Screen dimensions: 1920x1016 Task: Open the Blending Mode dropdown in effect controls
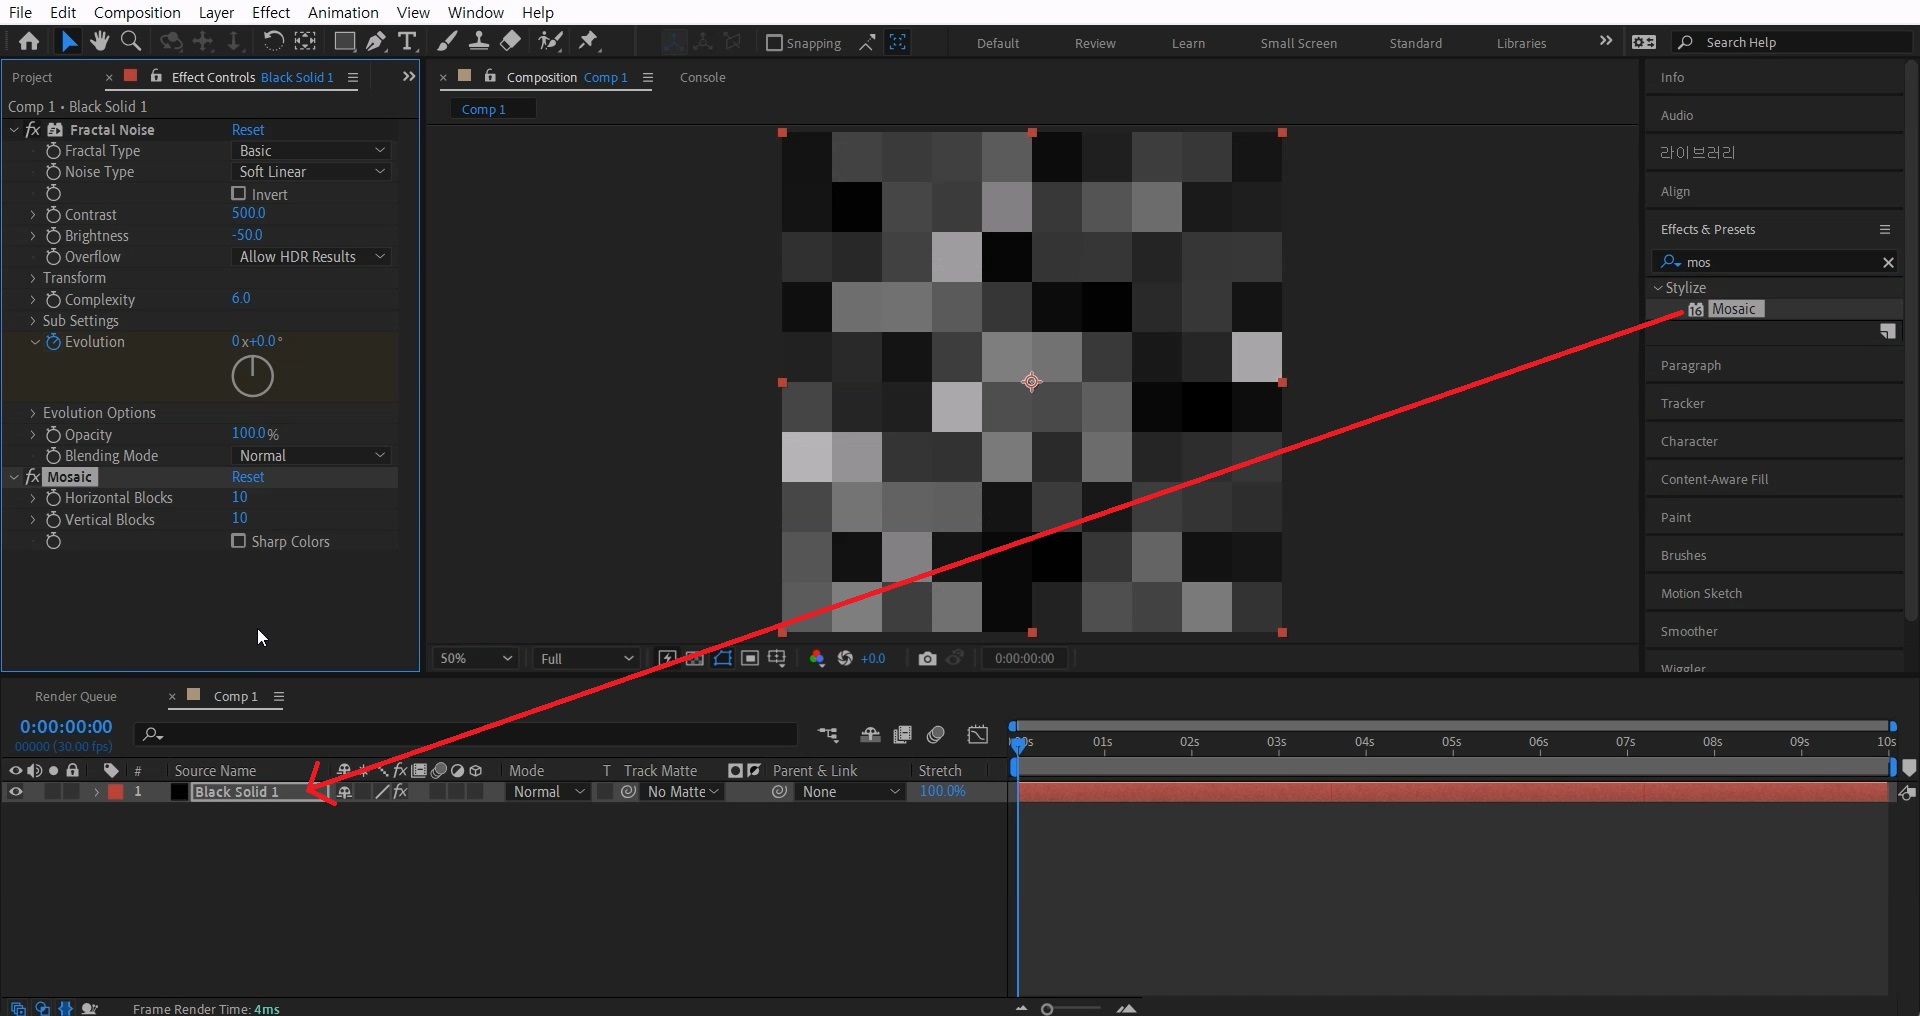311,456
